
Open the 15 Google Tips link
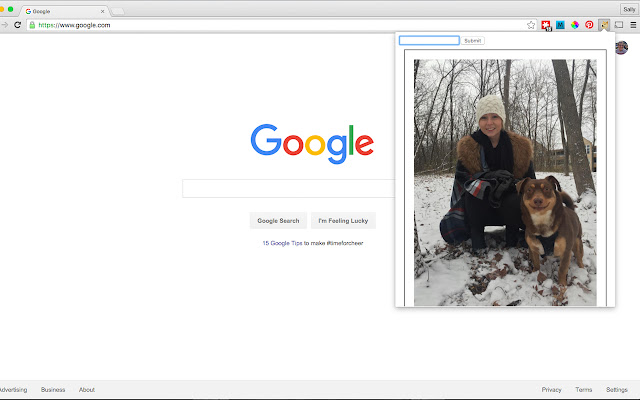[282, 243]
